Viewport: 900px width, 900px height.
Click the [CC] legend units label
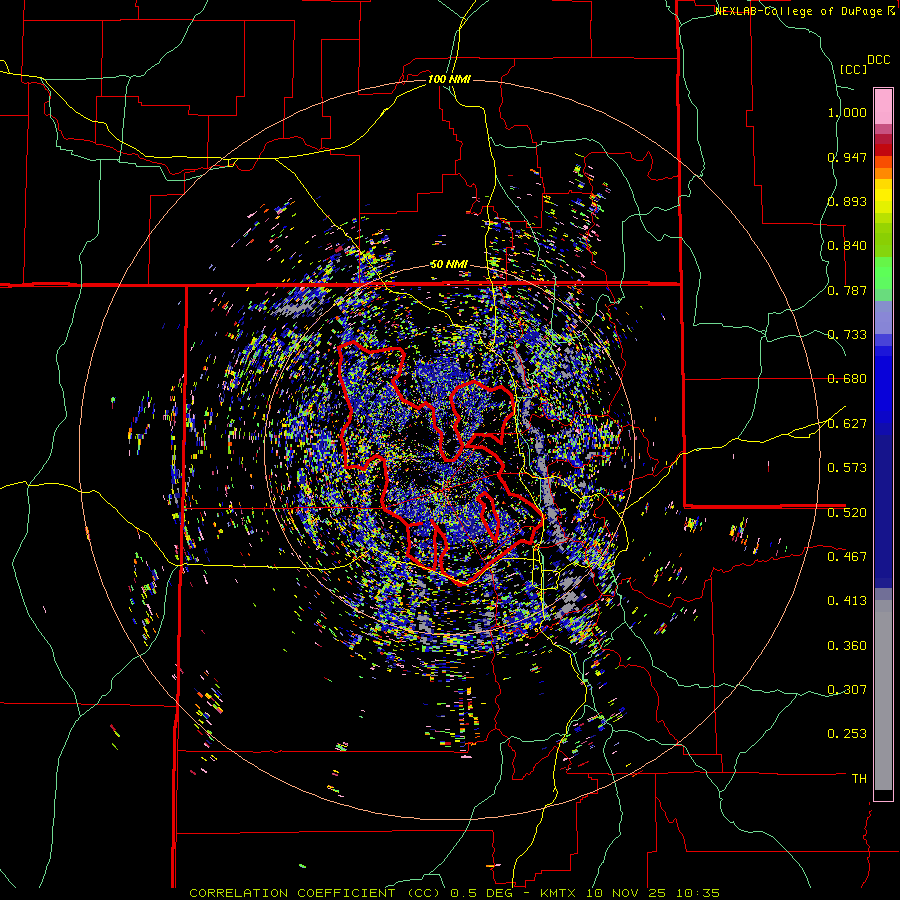(854, 69)
